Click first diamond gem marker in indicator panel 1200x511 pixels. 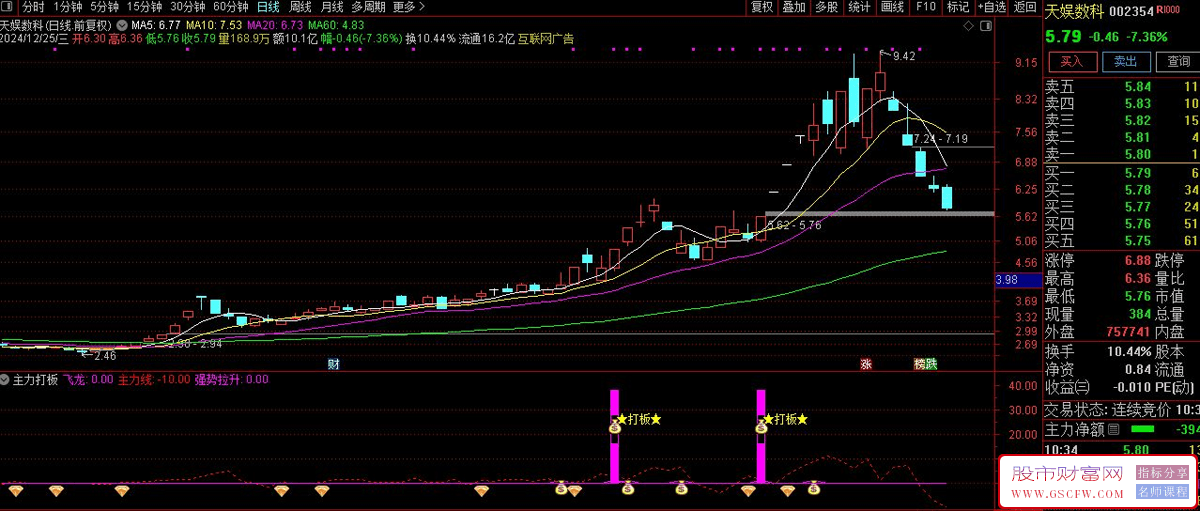pyautogui.click(x=17, y=489)
